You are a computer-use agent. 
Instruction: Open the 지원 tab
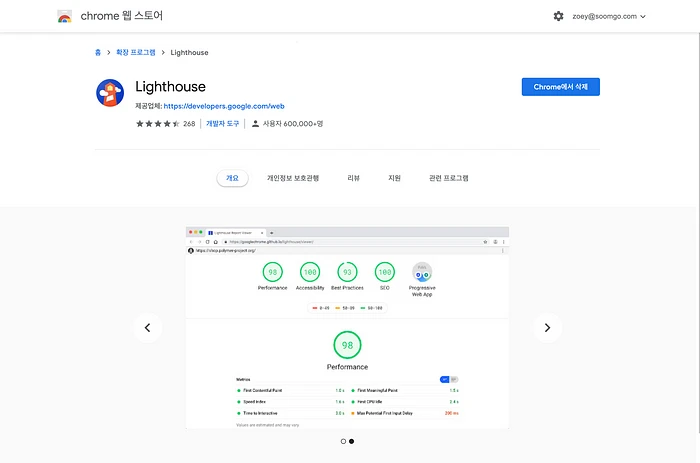[394, 178]
